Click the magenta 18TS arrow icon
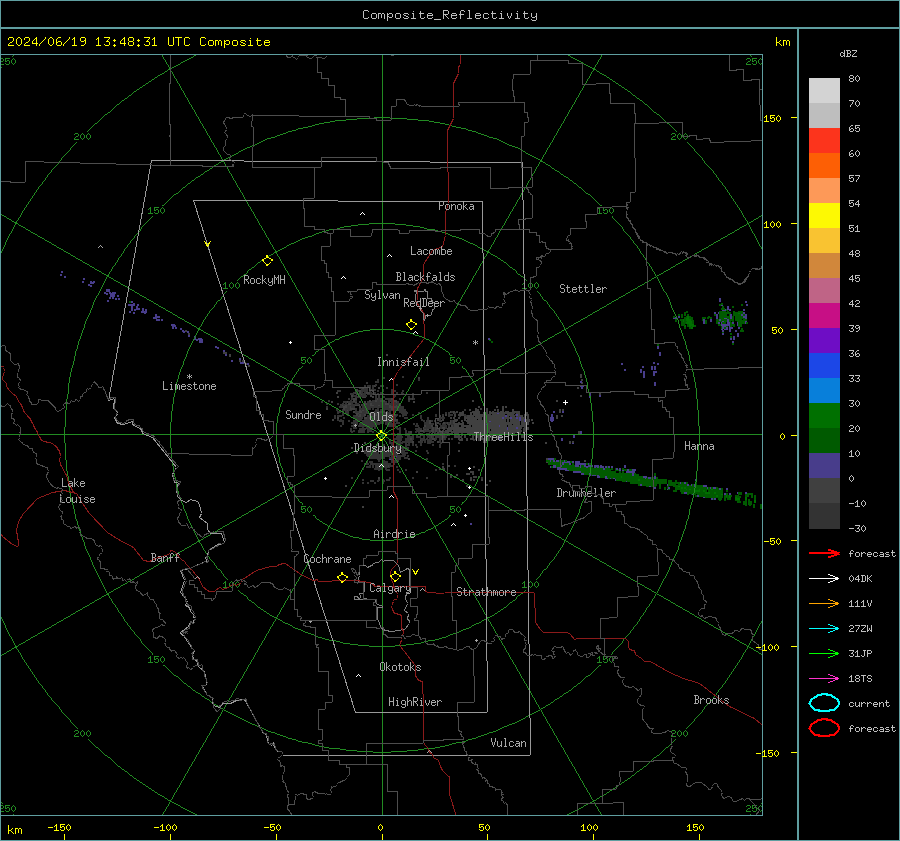 824,679
